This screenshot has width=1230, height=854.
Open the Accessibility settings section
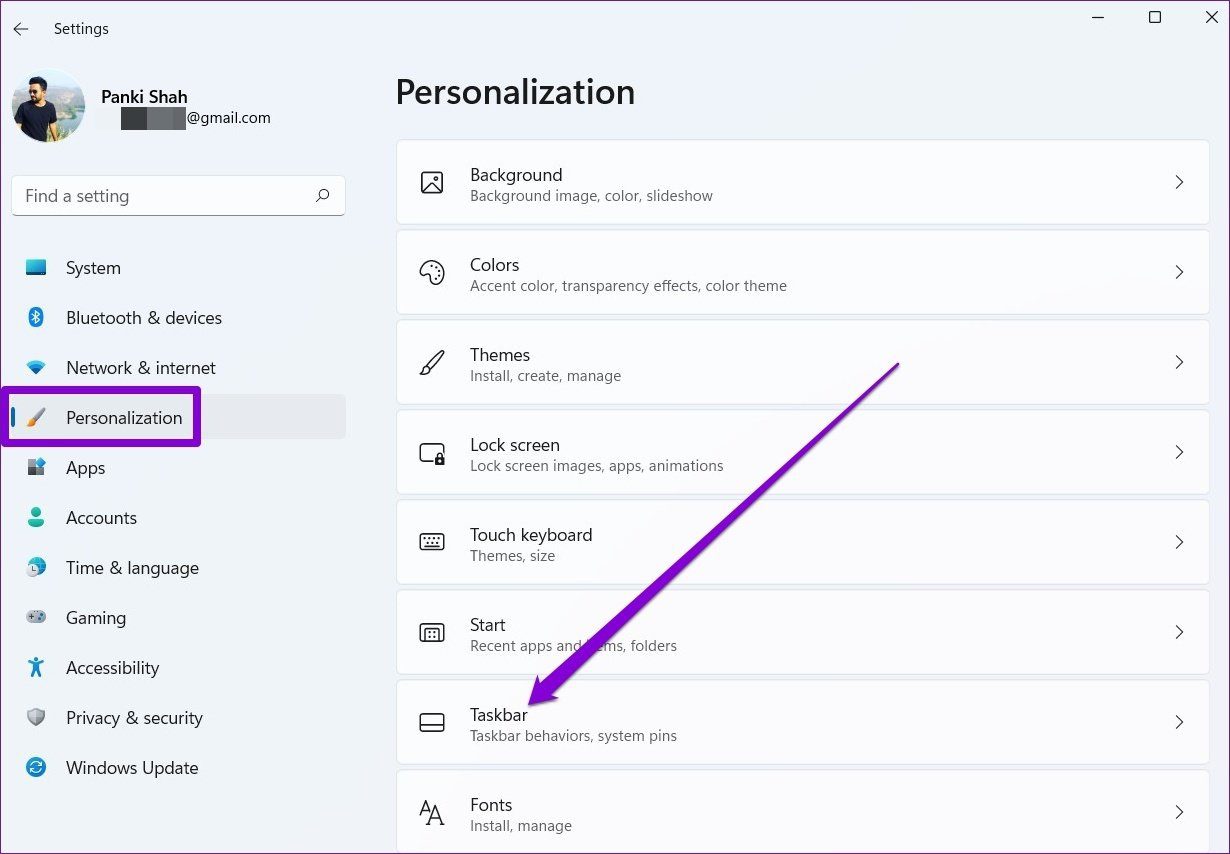[178, 668]
